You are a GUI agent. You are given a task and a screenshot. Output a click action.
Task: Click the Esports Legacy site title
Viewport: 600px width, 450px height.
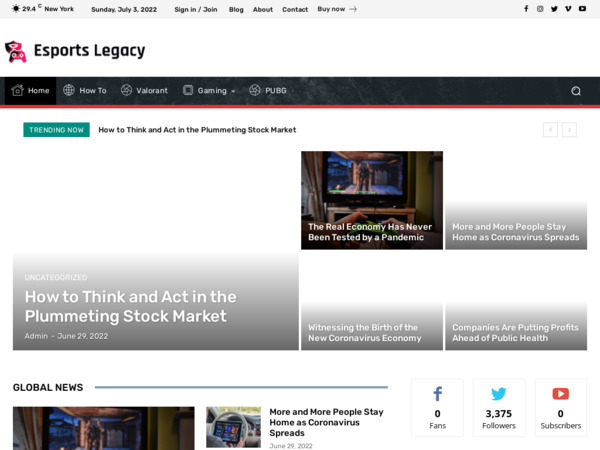(90, 51)
